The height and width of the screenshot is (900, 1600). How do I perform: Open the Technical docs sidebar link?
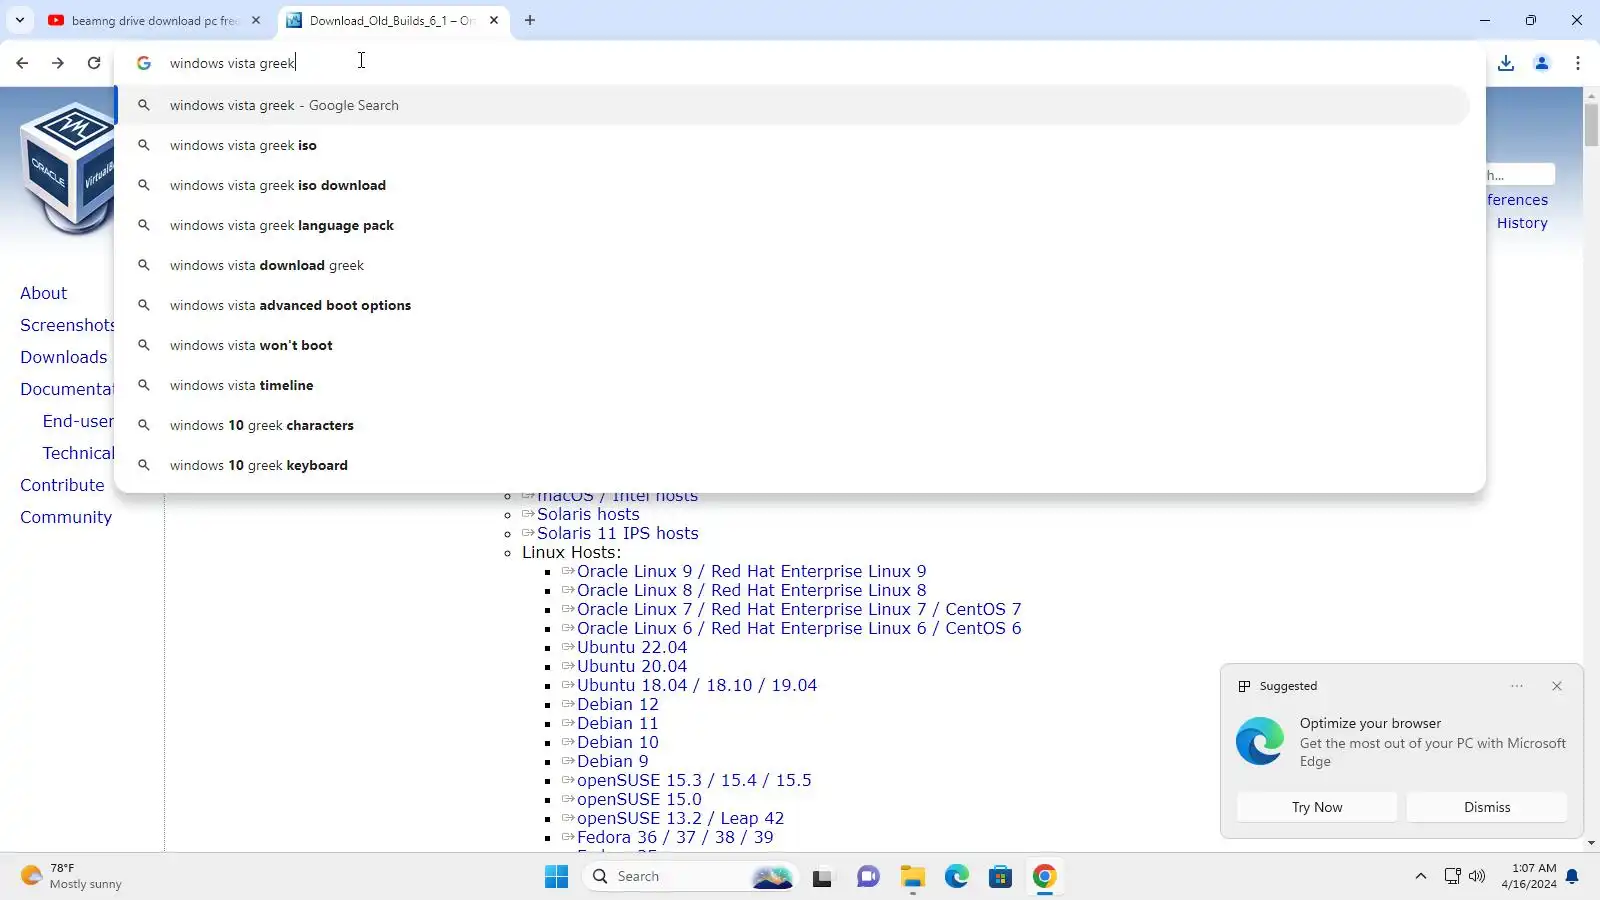pos(78,453)
